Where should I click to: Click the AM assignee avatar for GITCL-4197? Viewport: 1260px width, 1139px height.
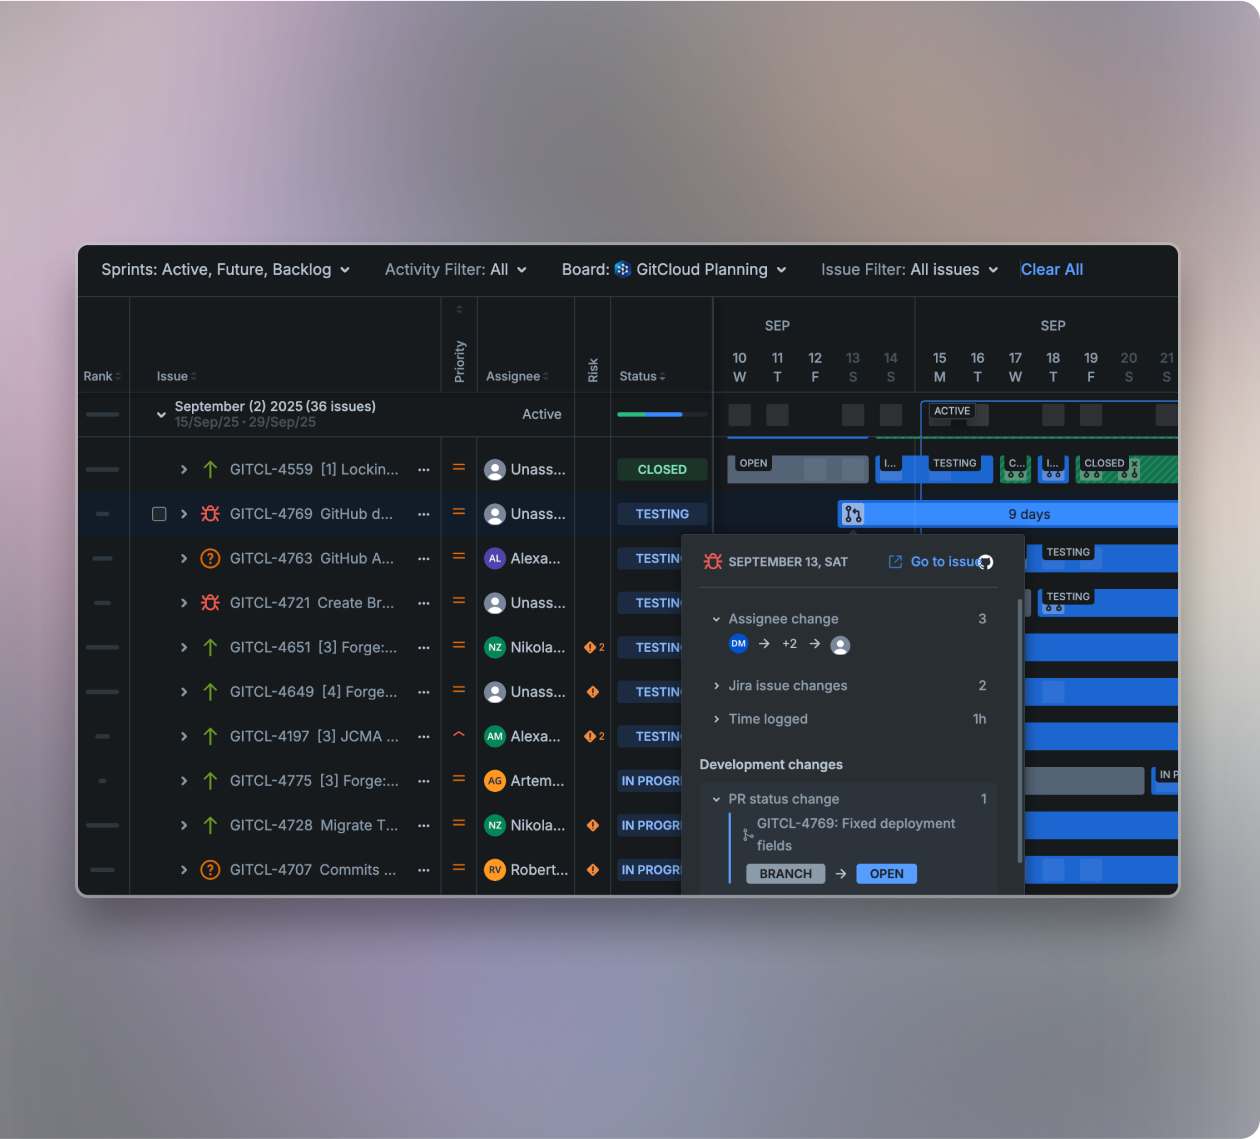click(495, 736)
